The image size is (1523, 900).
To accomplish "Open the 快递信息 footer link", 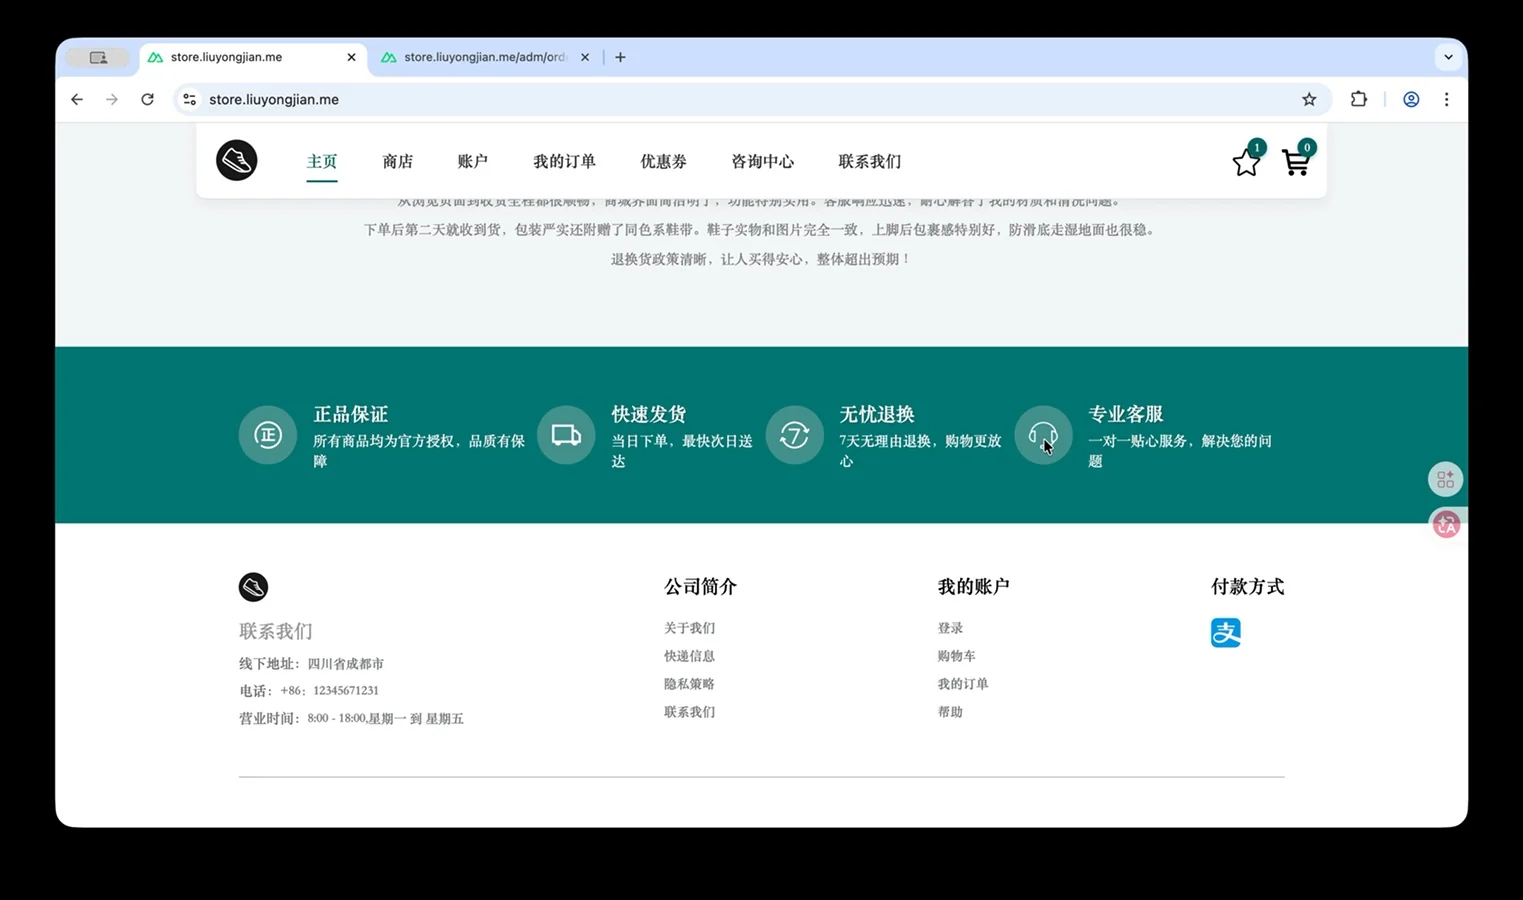I will [x=689, y=656].
